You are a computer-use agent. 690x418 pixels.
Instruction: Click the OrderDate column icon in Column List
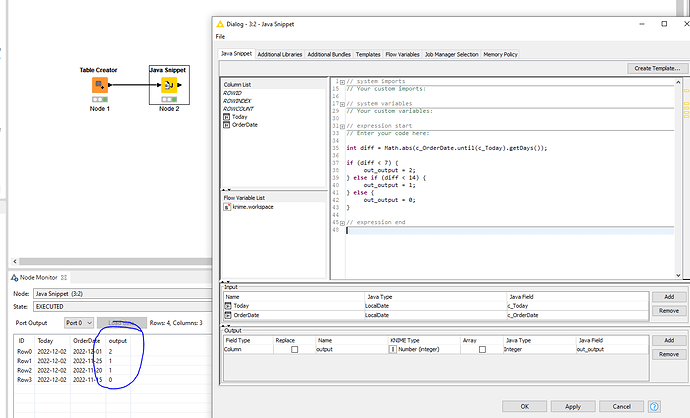click(x=227, y=125)
